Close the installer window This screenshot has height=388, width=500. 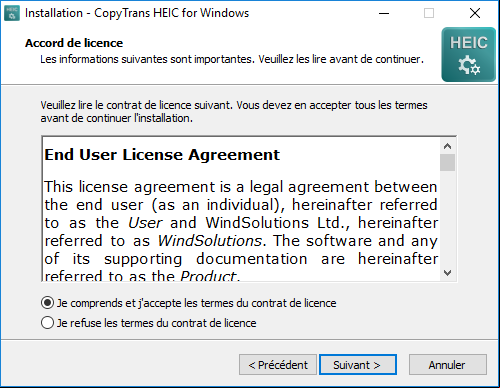[x=475, y=13]
